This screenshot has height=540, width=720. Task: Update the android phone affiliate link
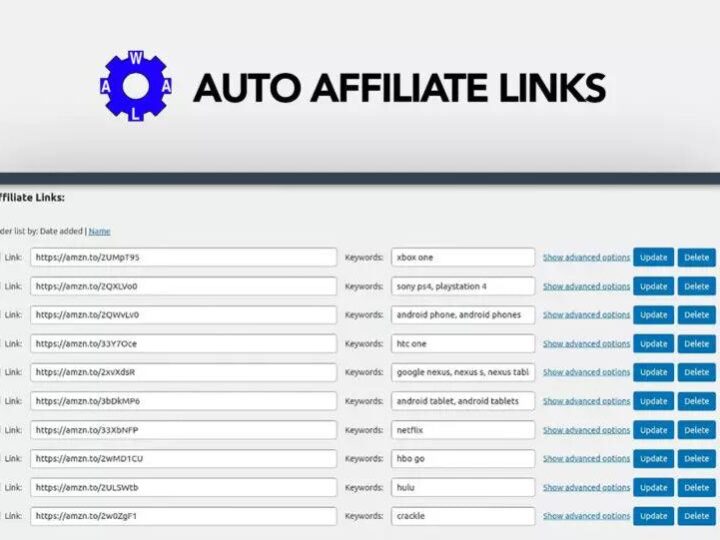coord(653,315)
